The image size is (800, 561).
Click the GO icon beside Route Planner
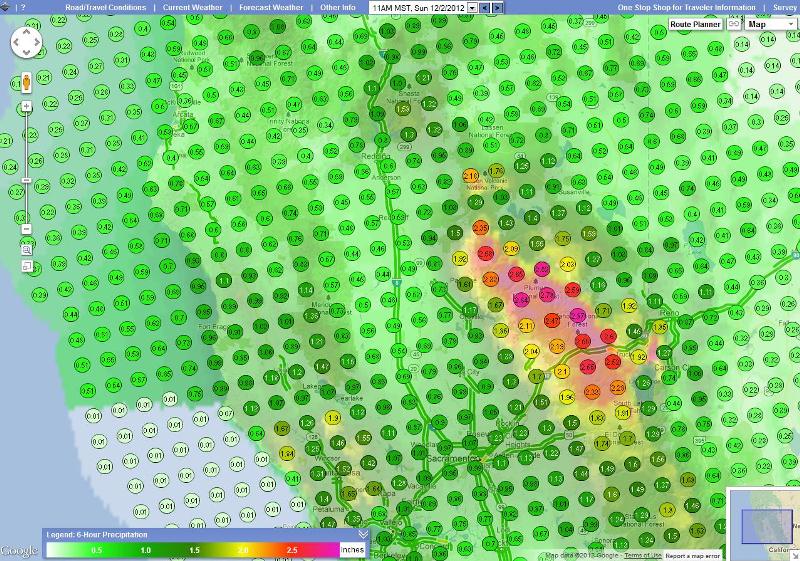tap(733, 23)
